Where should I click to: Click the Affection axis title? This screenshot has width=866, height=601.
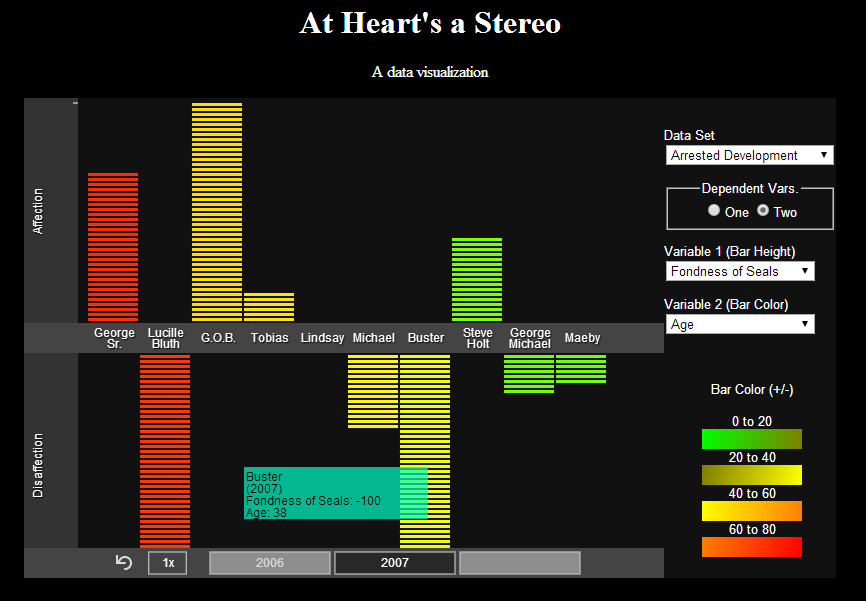pyautogui.click(x=38, y=211)
